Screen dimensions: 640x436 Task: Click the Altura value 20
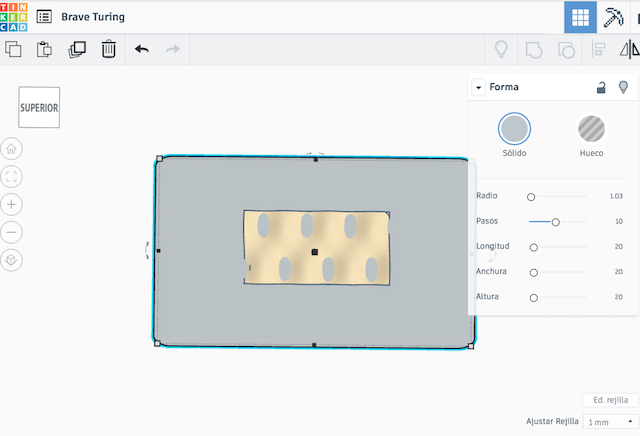619,297
